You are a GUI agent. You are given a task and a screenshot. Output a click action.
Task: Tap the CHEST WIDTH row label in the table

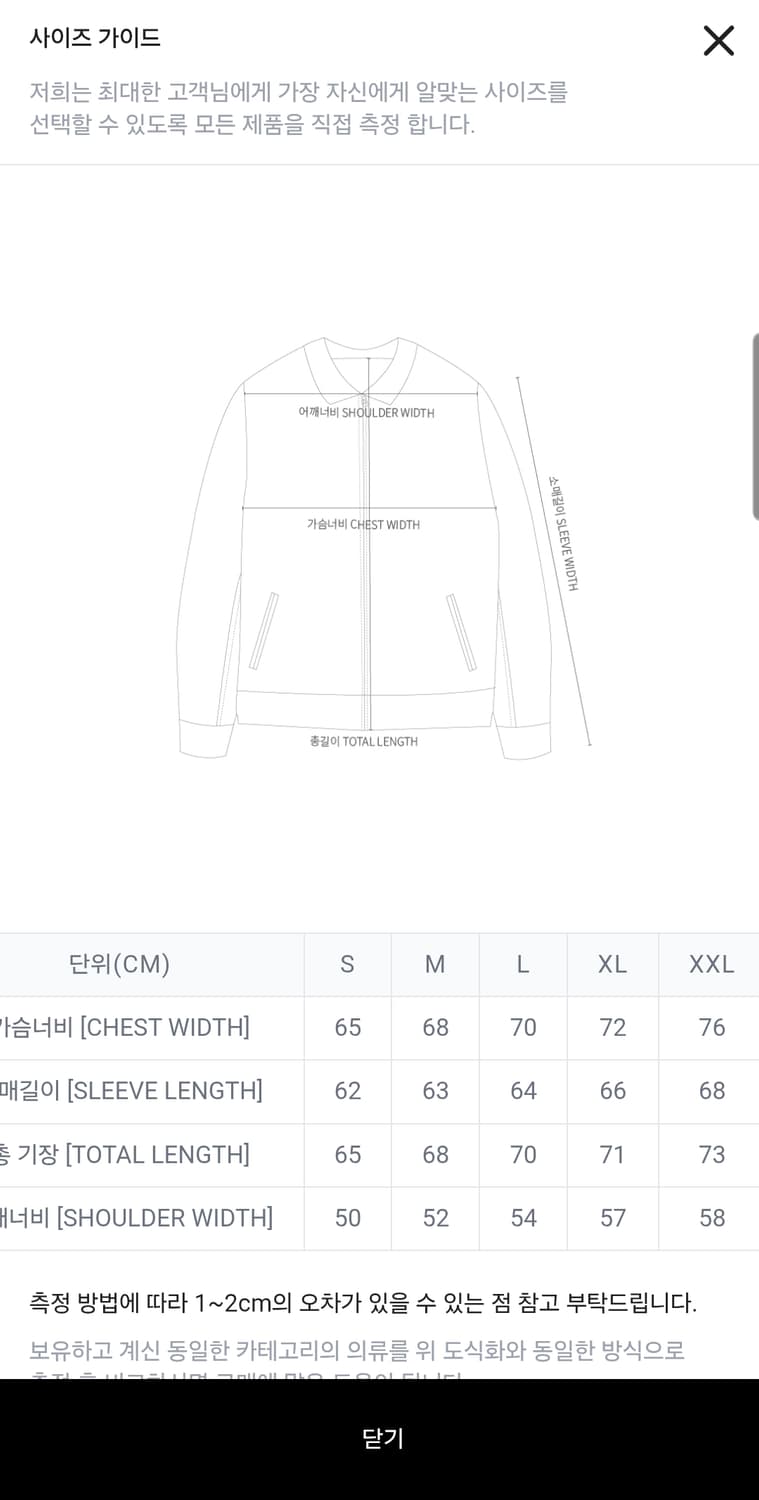(124, 1027)
